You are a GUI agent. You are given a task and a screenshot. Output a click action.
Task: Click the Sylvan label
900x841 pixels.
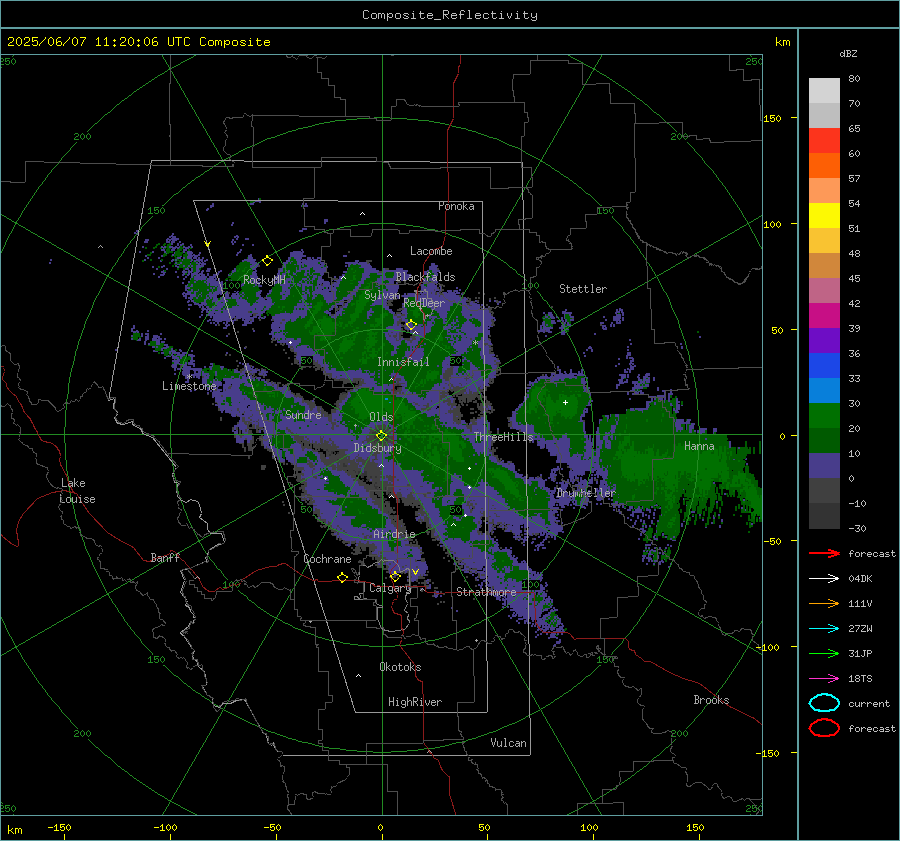click(382, 295)
